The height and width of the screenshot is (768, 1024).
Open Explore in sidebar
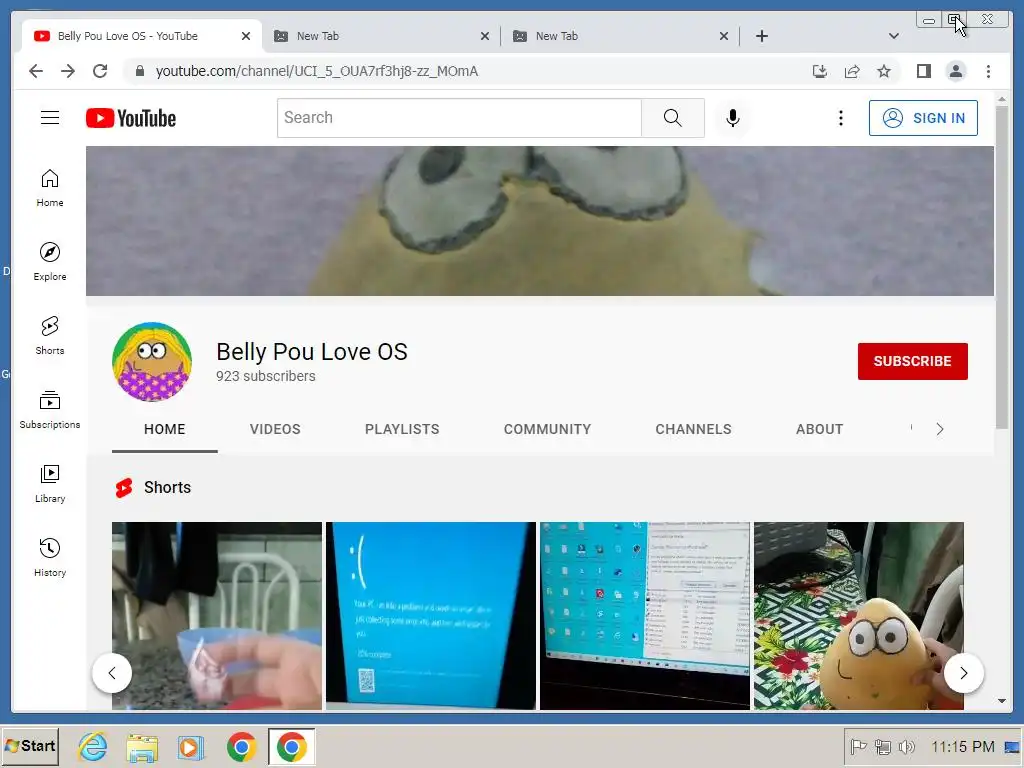50,261
